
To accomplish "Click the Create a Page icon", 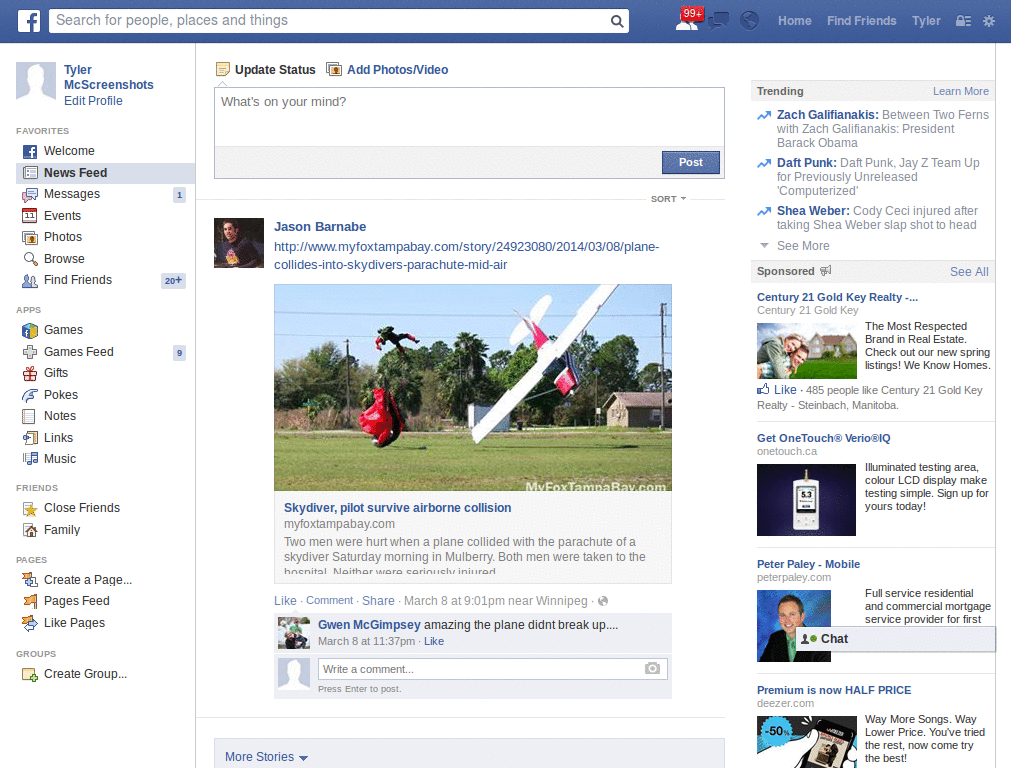I will point(30,580).
